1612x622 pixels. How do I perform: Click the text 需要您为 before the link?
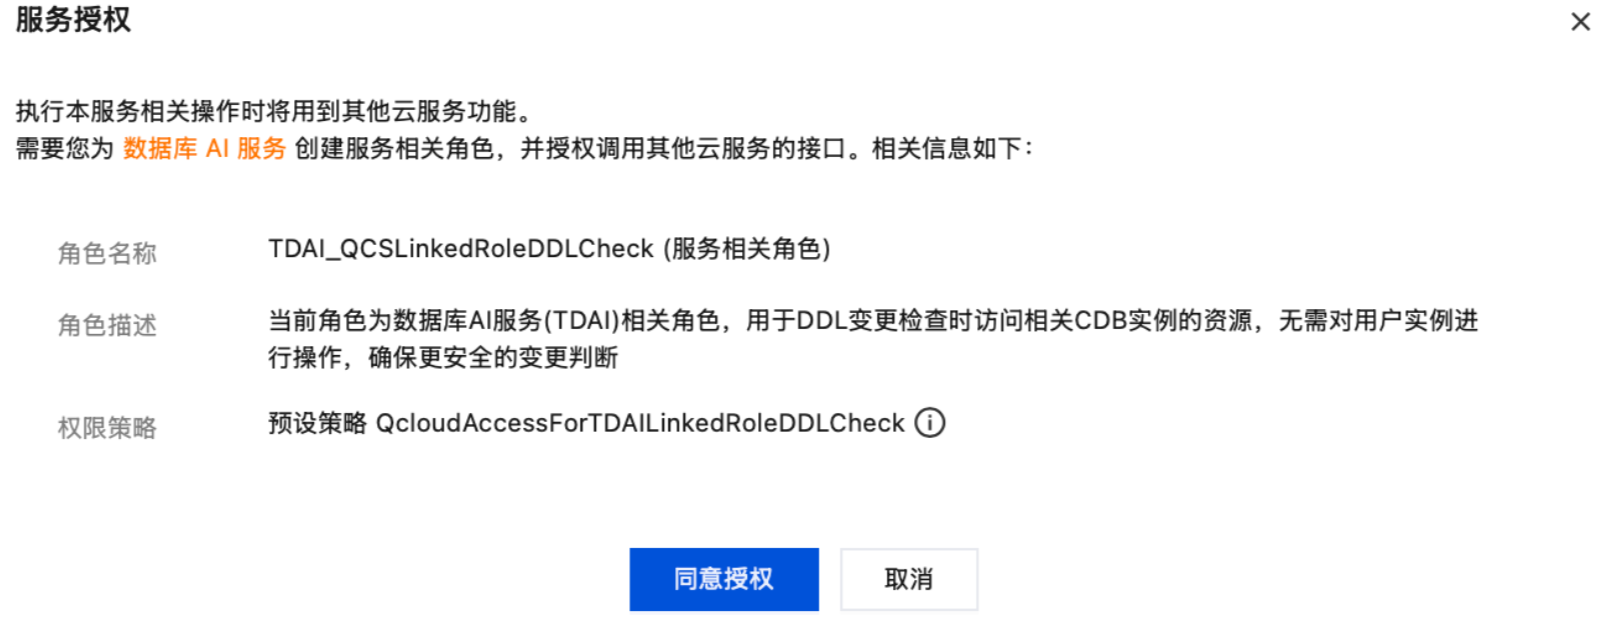[65, 149]
